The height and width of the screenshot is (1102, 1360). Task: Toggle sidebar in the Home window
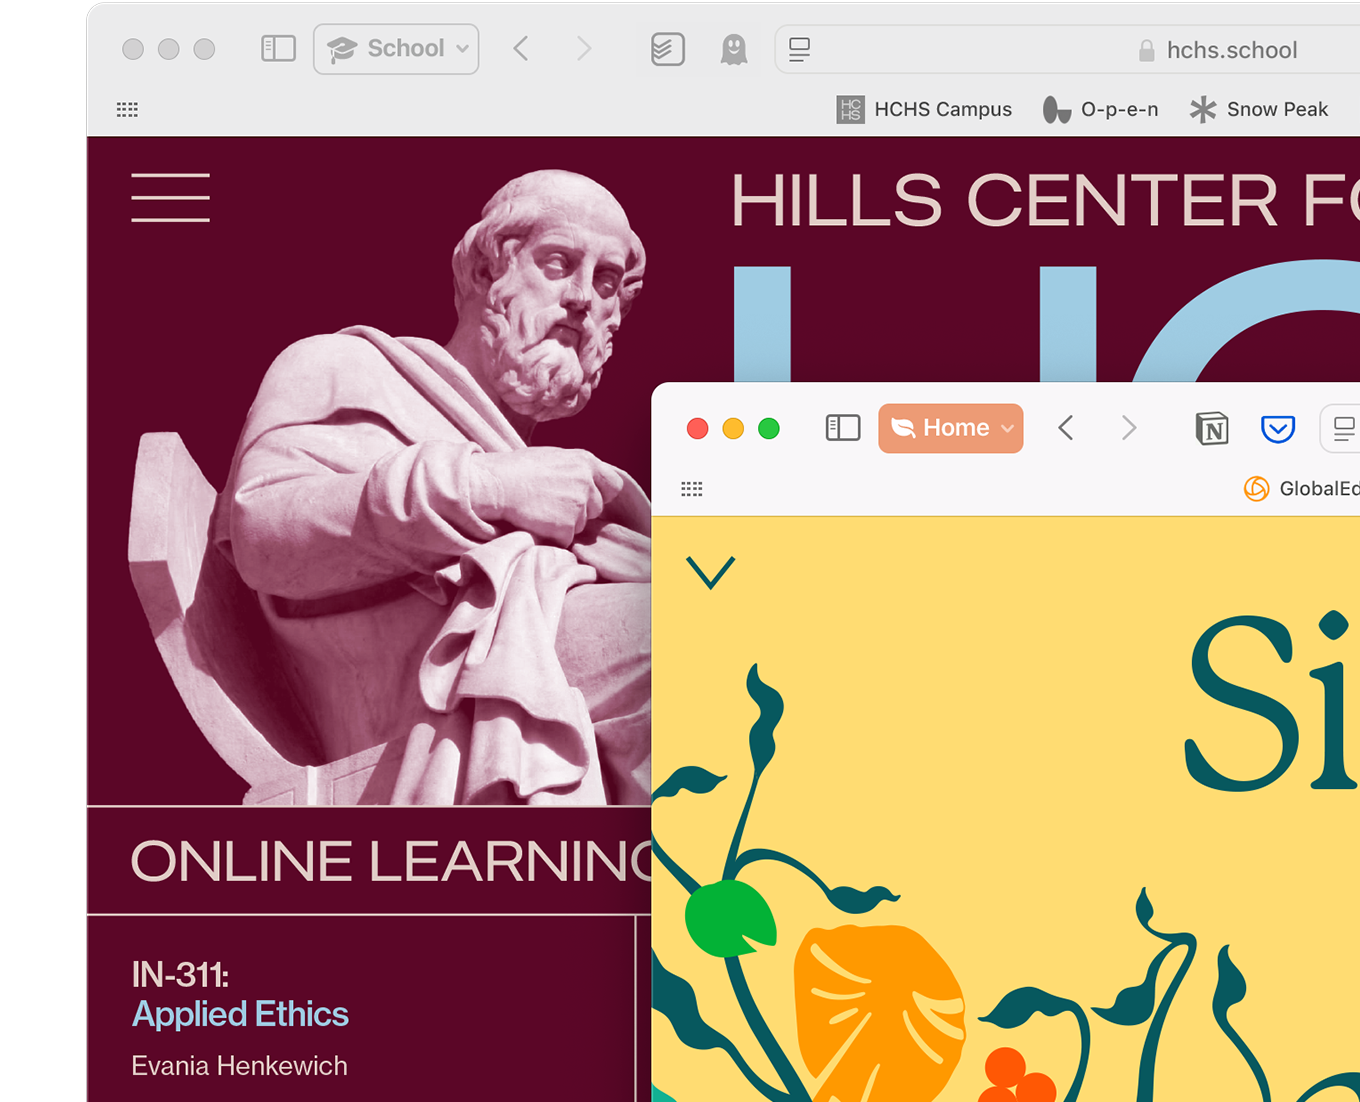coord(843,428)
